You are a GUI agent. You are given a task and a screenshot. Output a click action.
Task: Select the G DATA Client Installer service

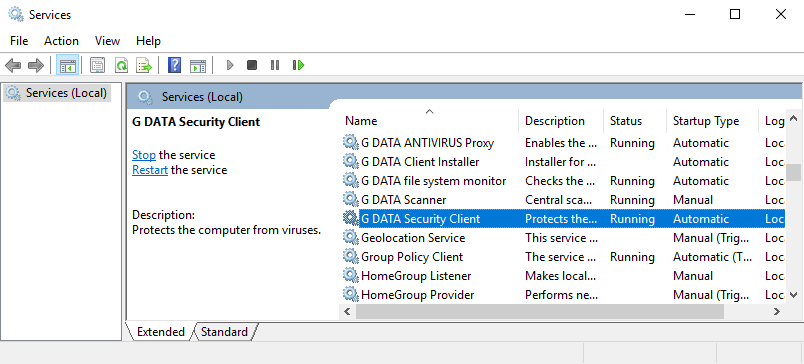click(x=420, y=161)
